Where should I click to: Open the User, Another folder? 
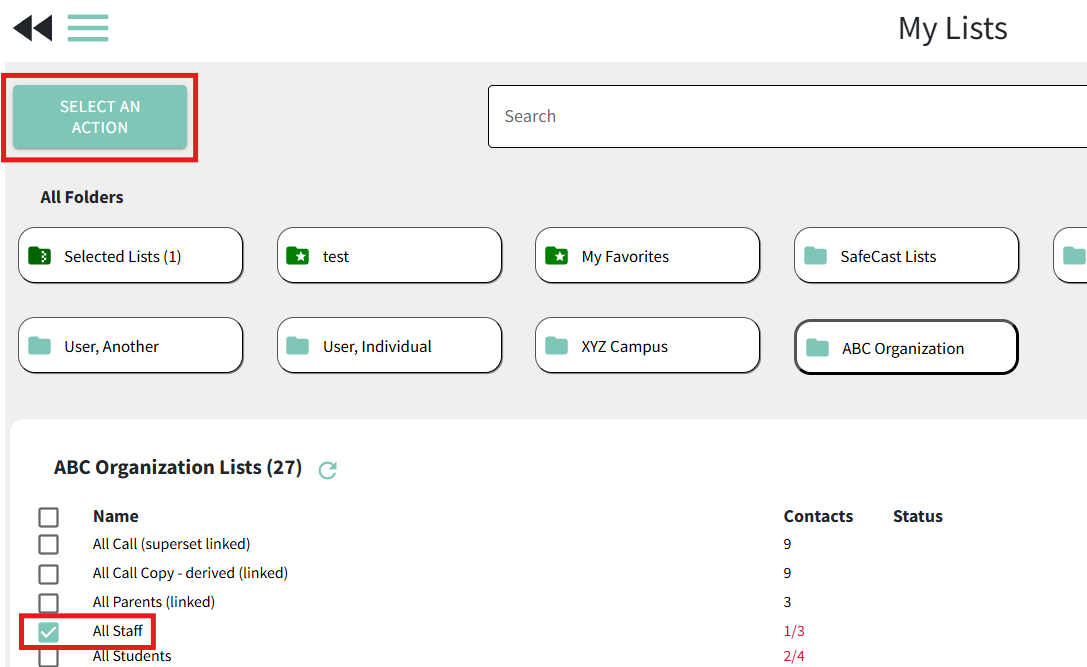[x=130, y=345]
